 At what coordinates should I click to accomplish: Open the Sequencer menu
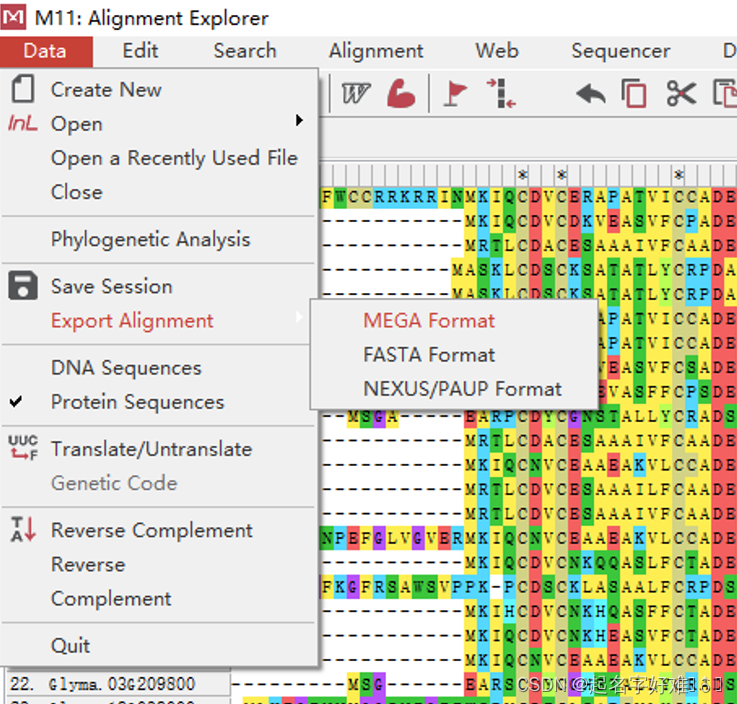pos(620,51)
